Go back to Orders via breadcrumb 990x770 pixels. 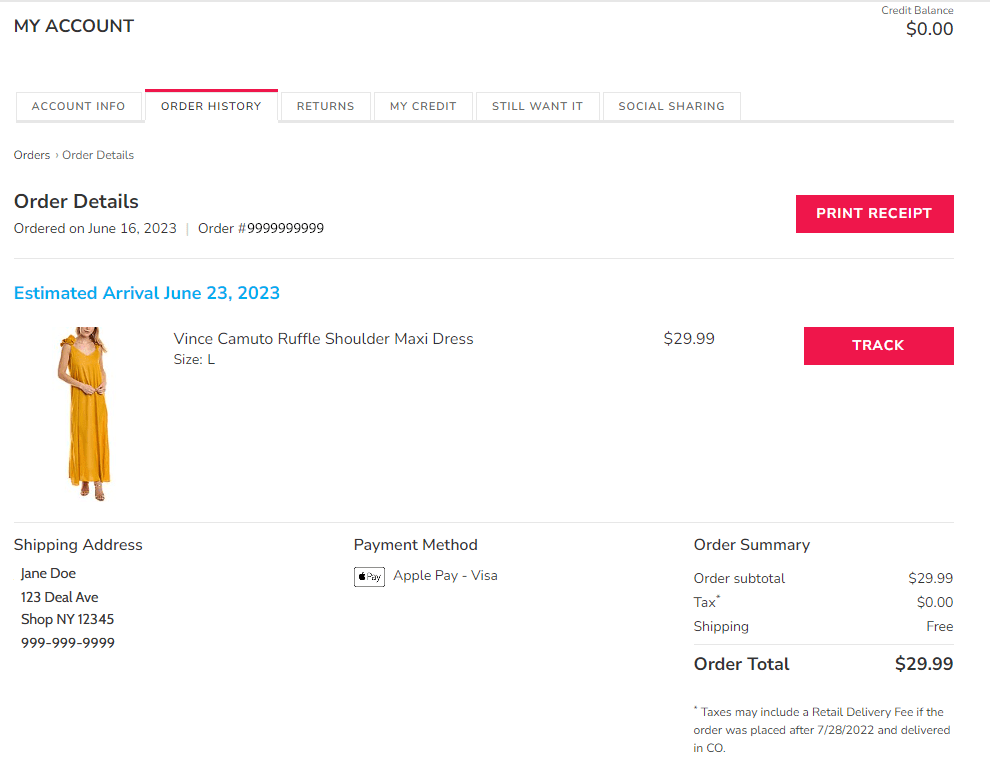pyautogui.click(x=31, y=155)
